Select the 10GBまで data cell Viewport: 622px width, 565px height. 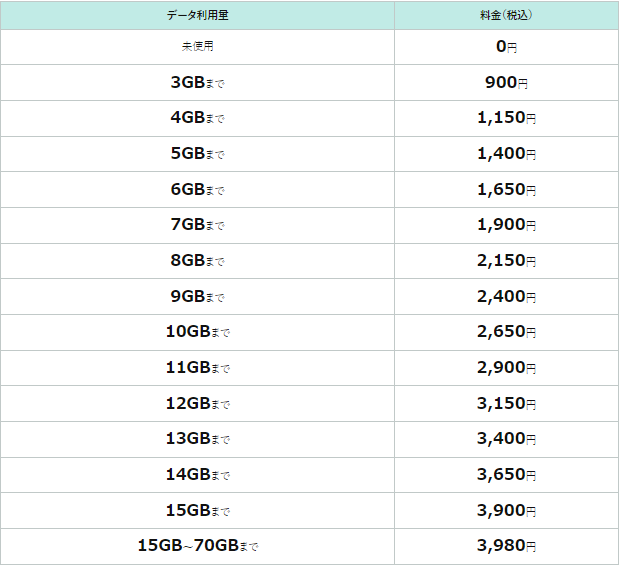(x=197, y=332)
